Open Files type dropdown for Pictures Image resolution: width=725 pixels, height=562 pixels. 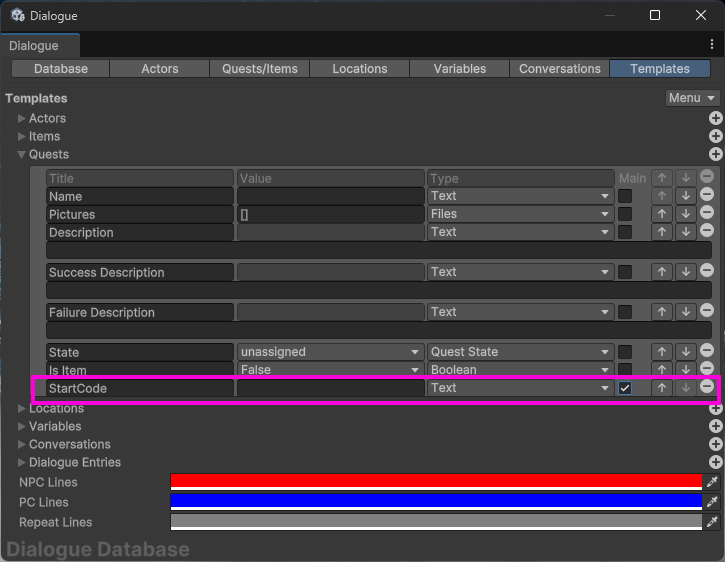[520, 214]
